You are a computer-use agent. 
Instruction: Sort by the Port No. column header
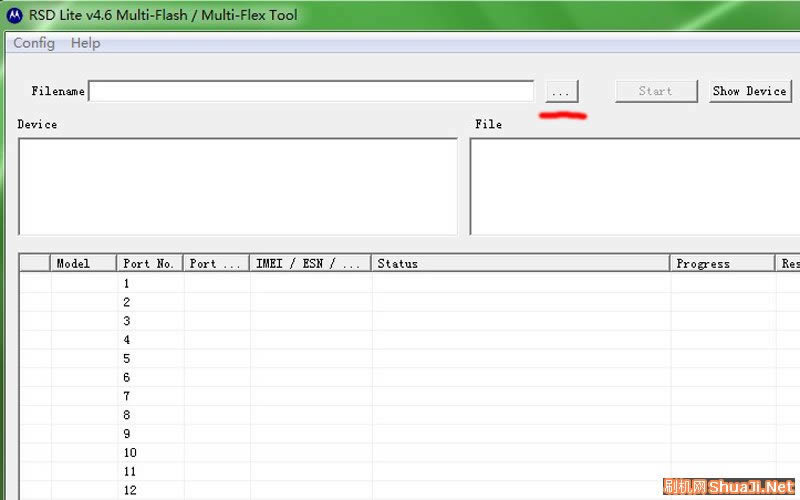pos(149,264)
